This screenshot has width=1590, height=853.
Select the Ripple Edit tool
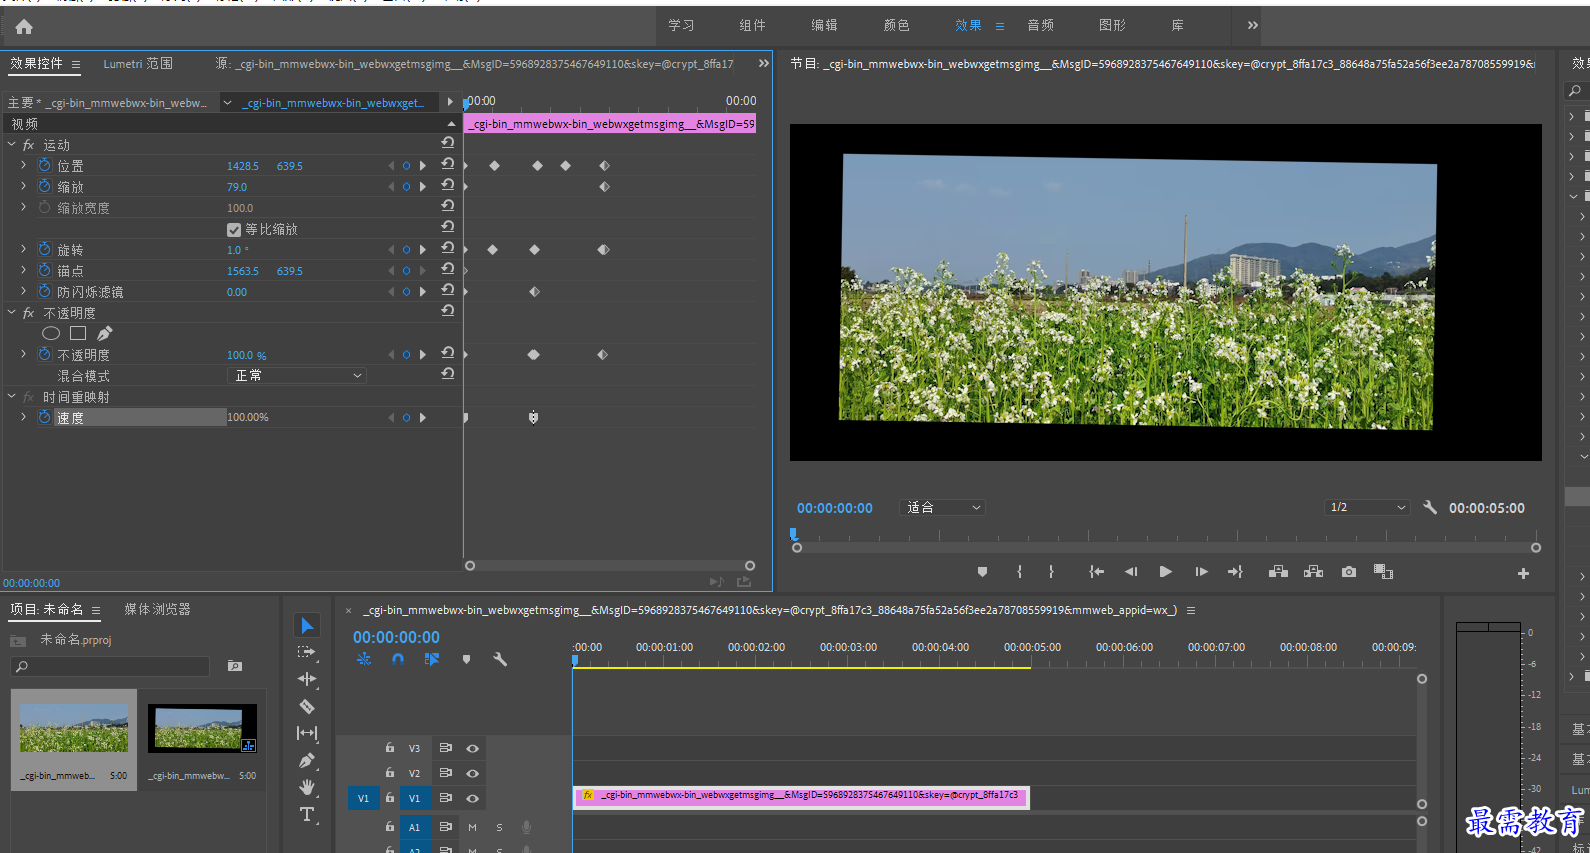point(307,679)
